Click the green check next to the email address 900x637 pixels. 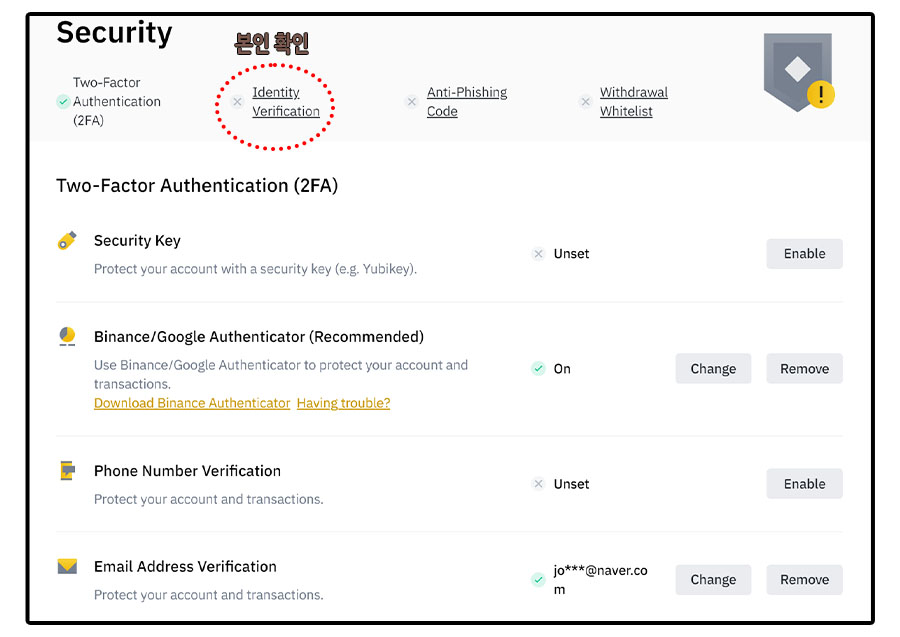538,580
